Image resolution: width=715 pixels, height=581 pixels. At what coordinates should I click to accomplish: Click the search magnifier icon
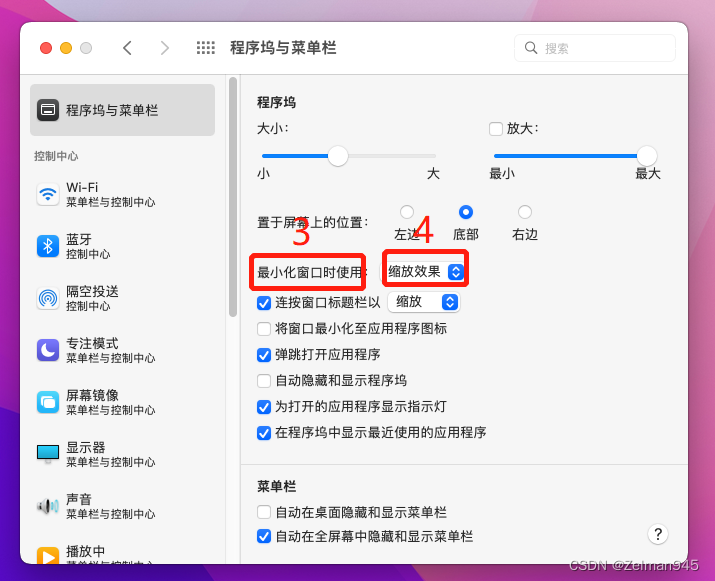pyautogui.click(x=531, y=47)
